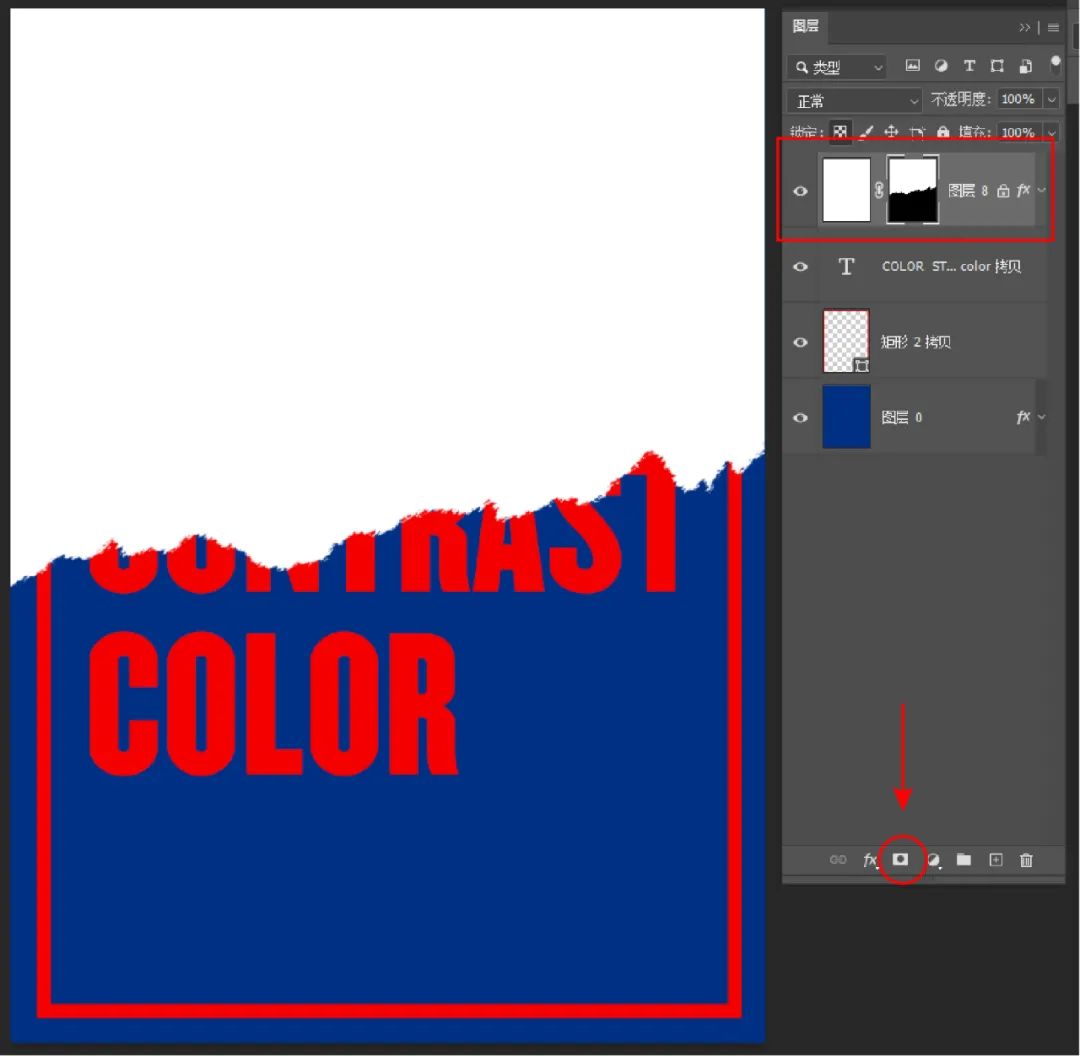Screen dimensions: 1080x1056
Task: Open the Layers panel hamburger menu
Action: tap(1053, 28)
